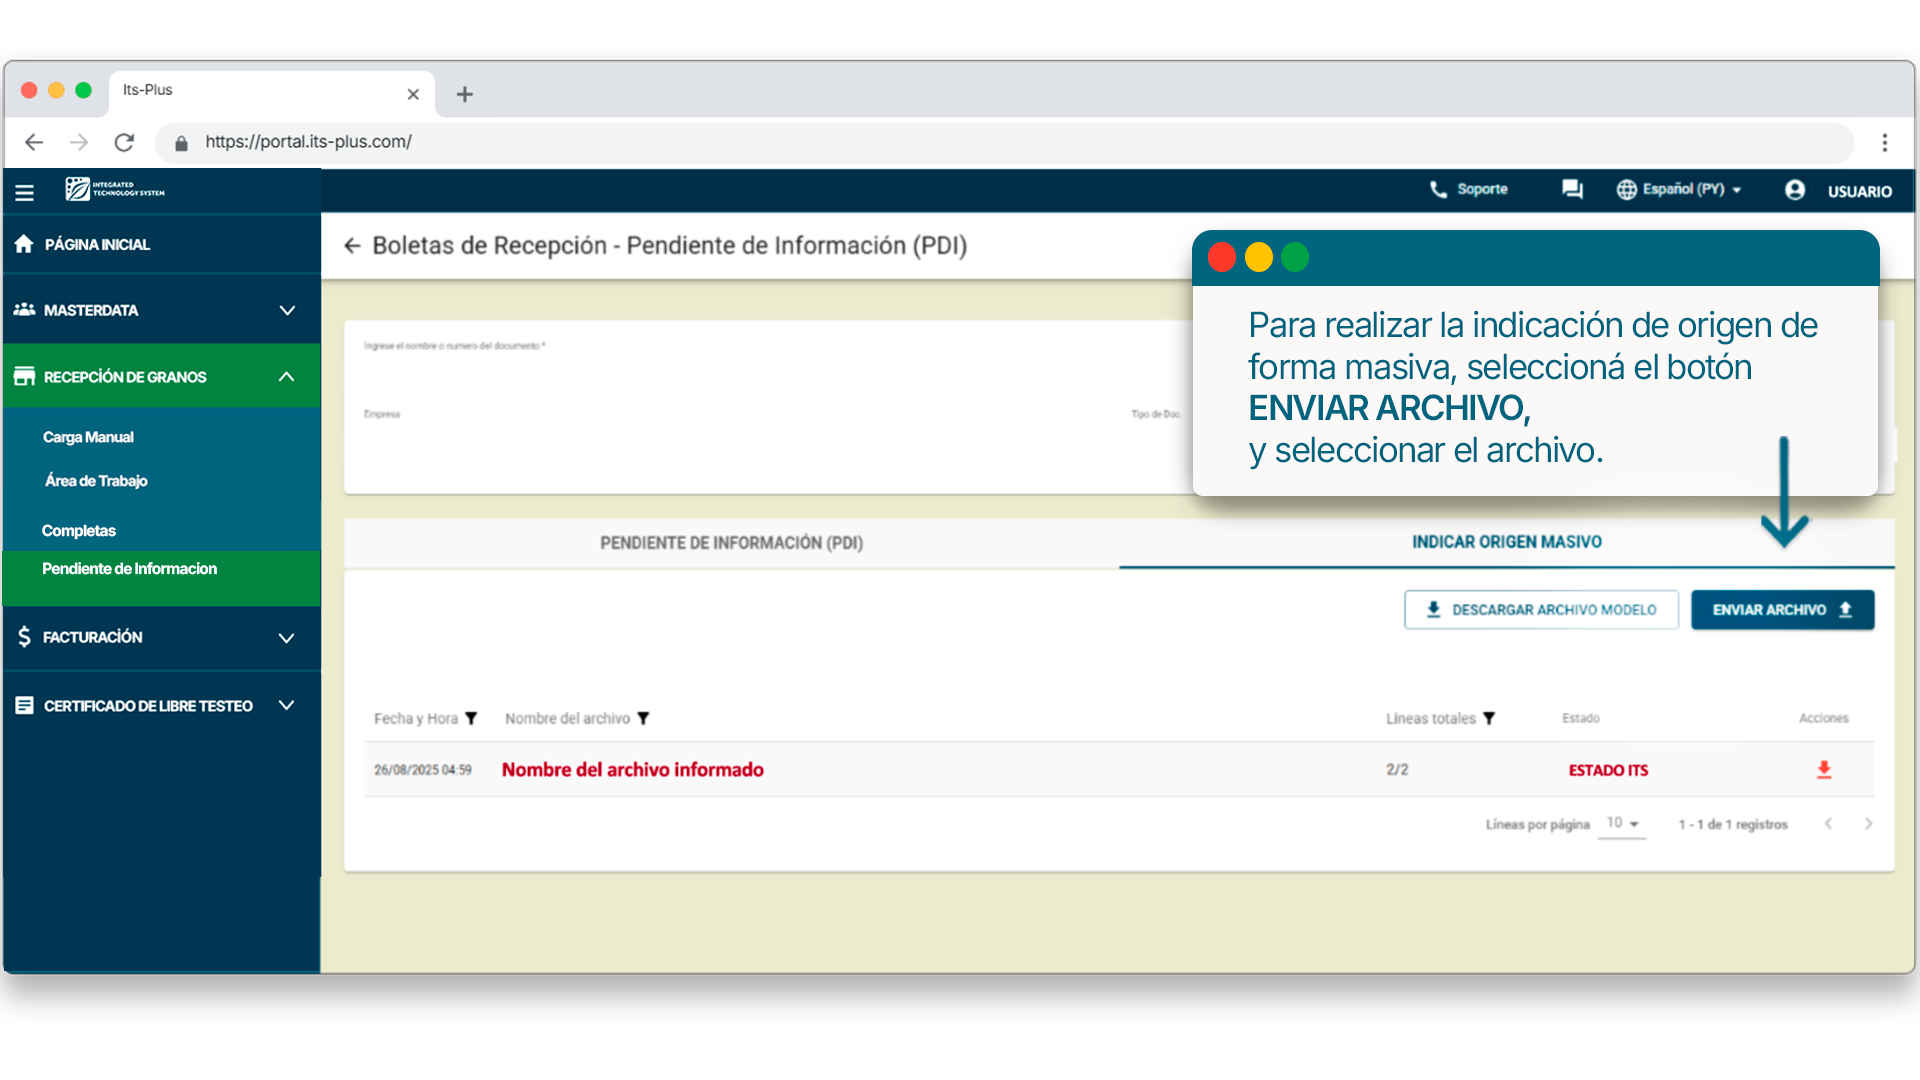Switch to PENDIENTE DE INFORMACIÓN (PDI) tab
Image resolution: width=1920 pixels, height=1080 pixels.
[x=731, y=543]
